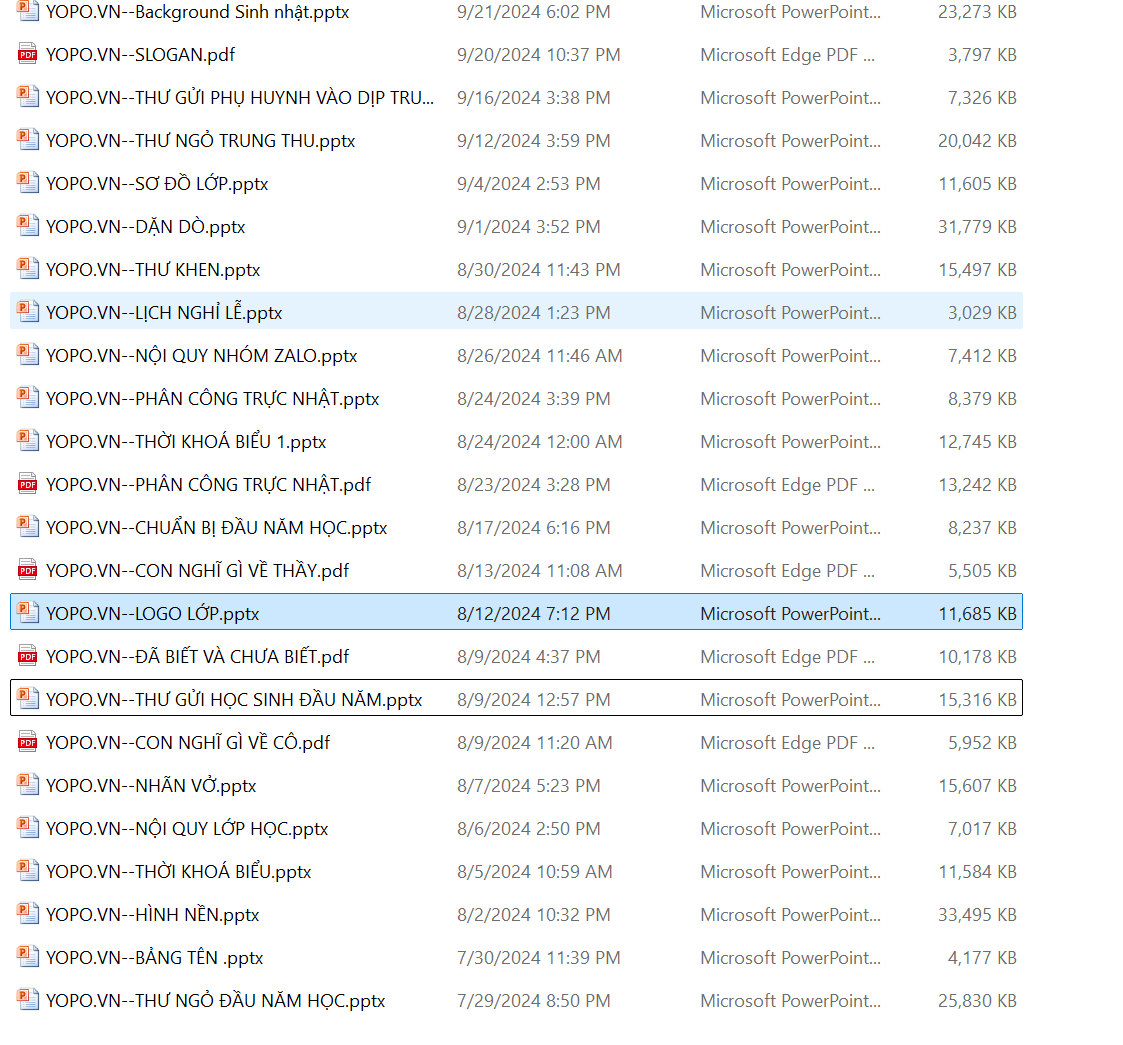This screenshot has height=1045, width=1123.
Task: Select CHUẨN BỊ ĐẦU NĂM HỌC.pptx file
Action: [216, 528]
